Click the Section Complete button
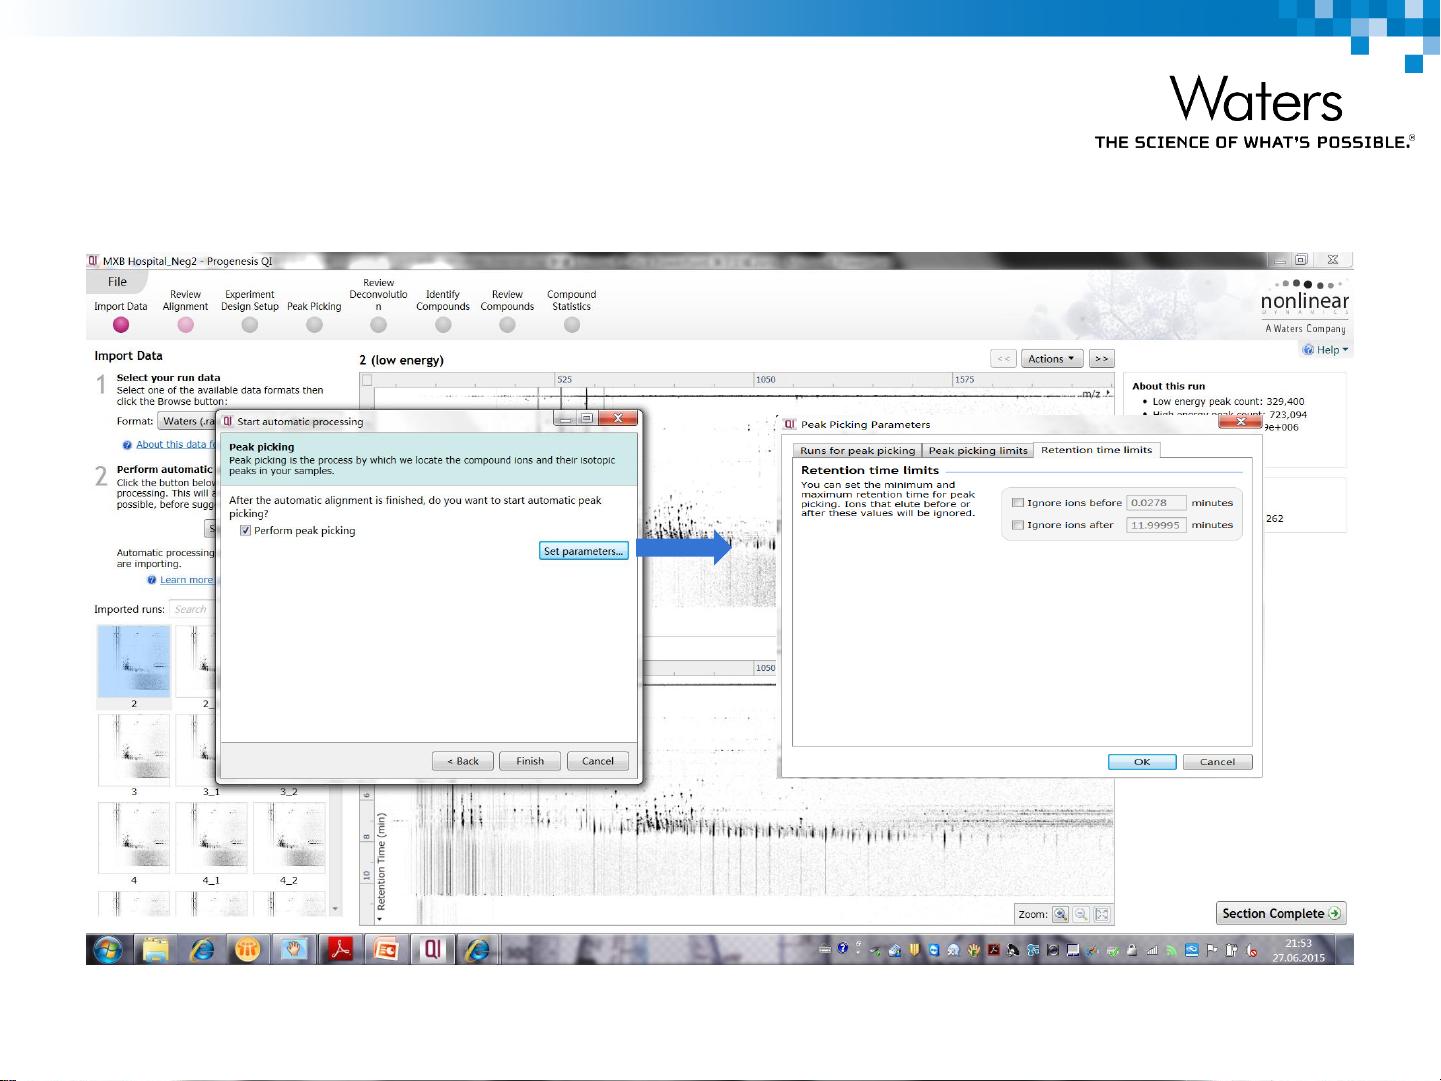The width and height of the screenshot is (1441, 1081). [x=1280, y=913]
